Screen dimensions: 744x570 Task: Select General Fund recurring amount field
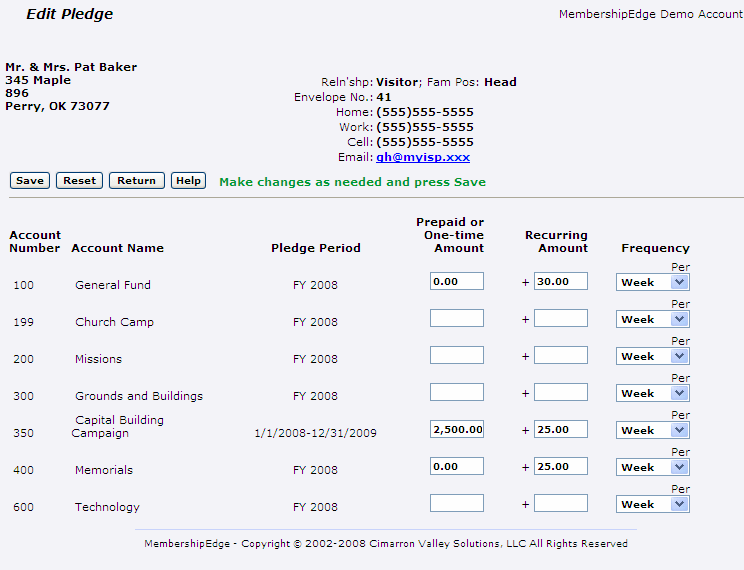(561, 282)
